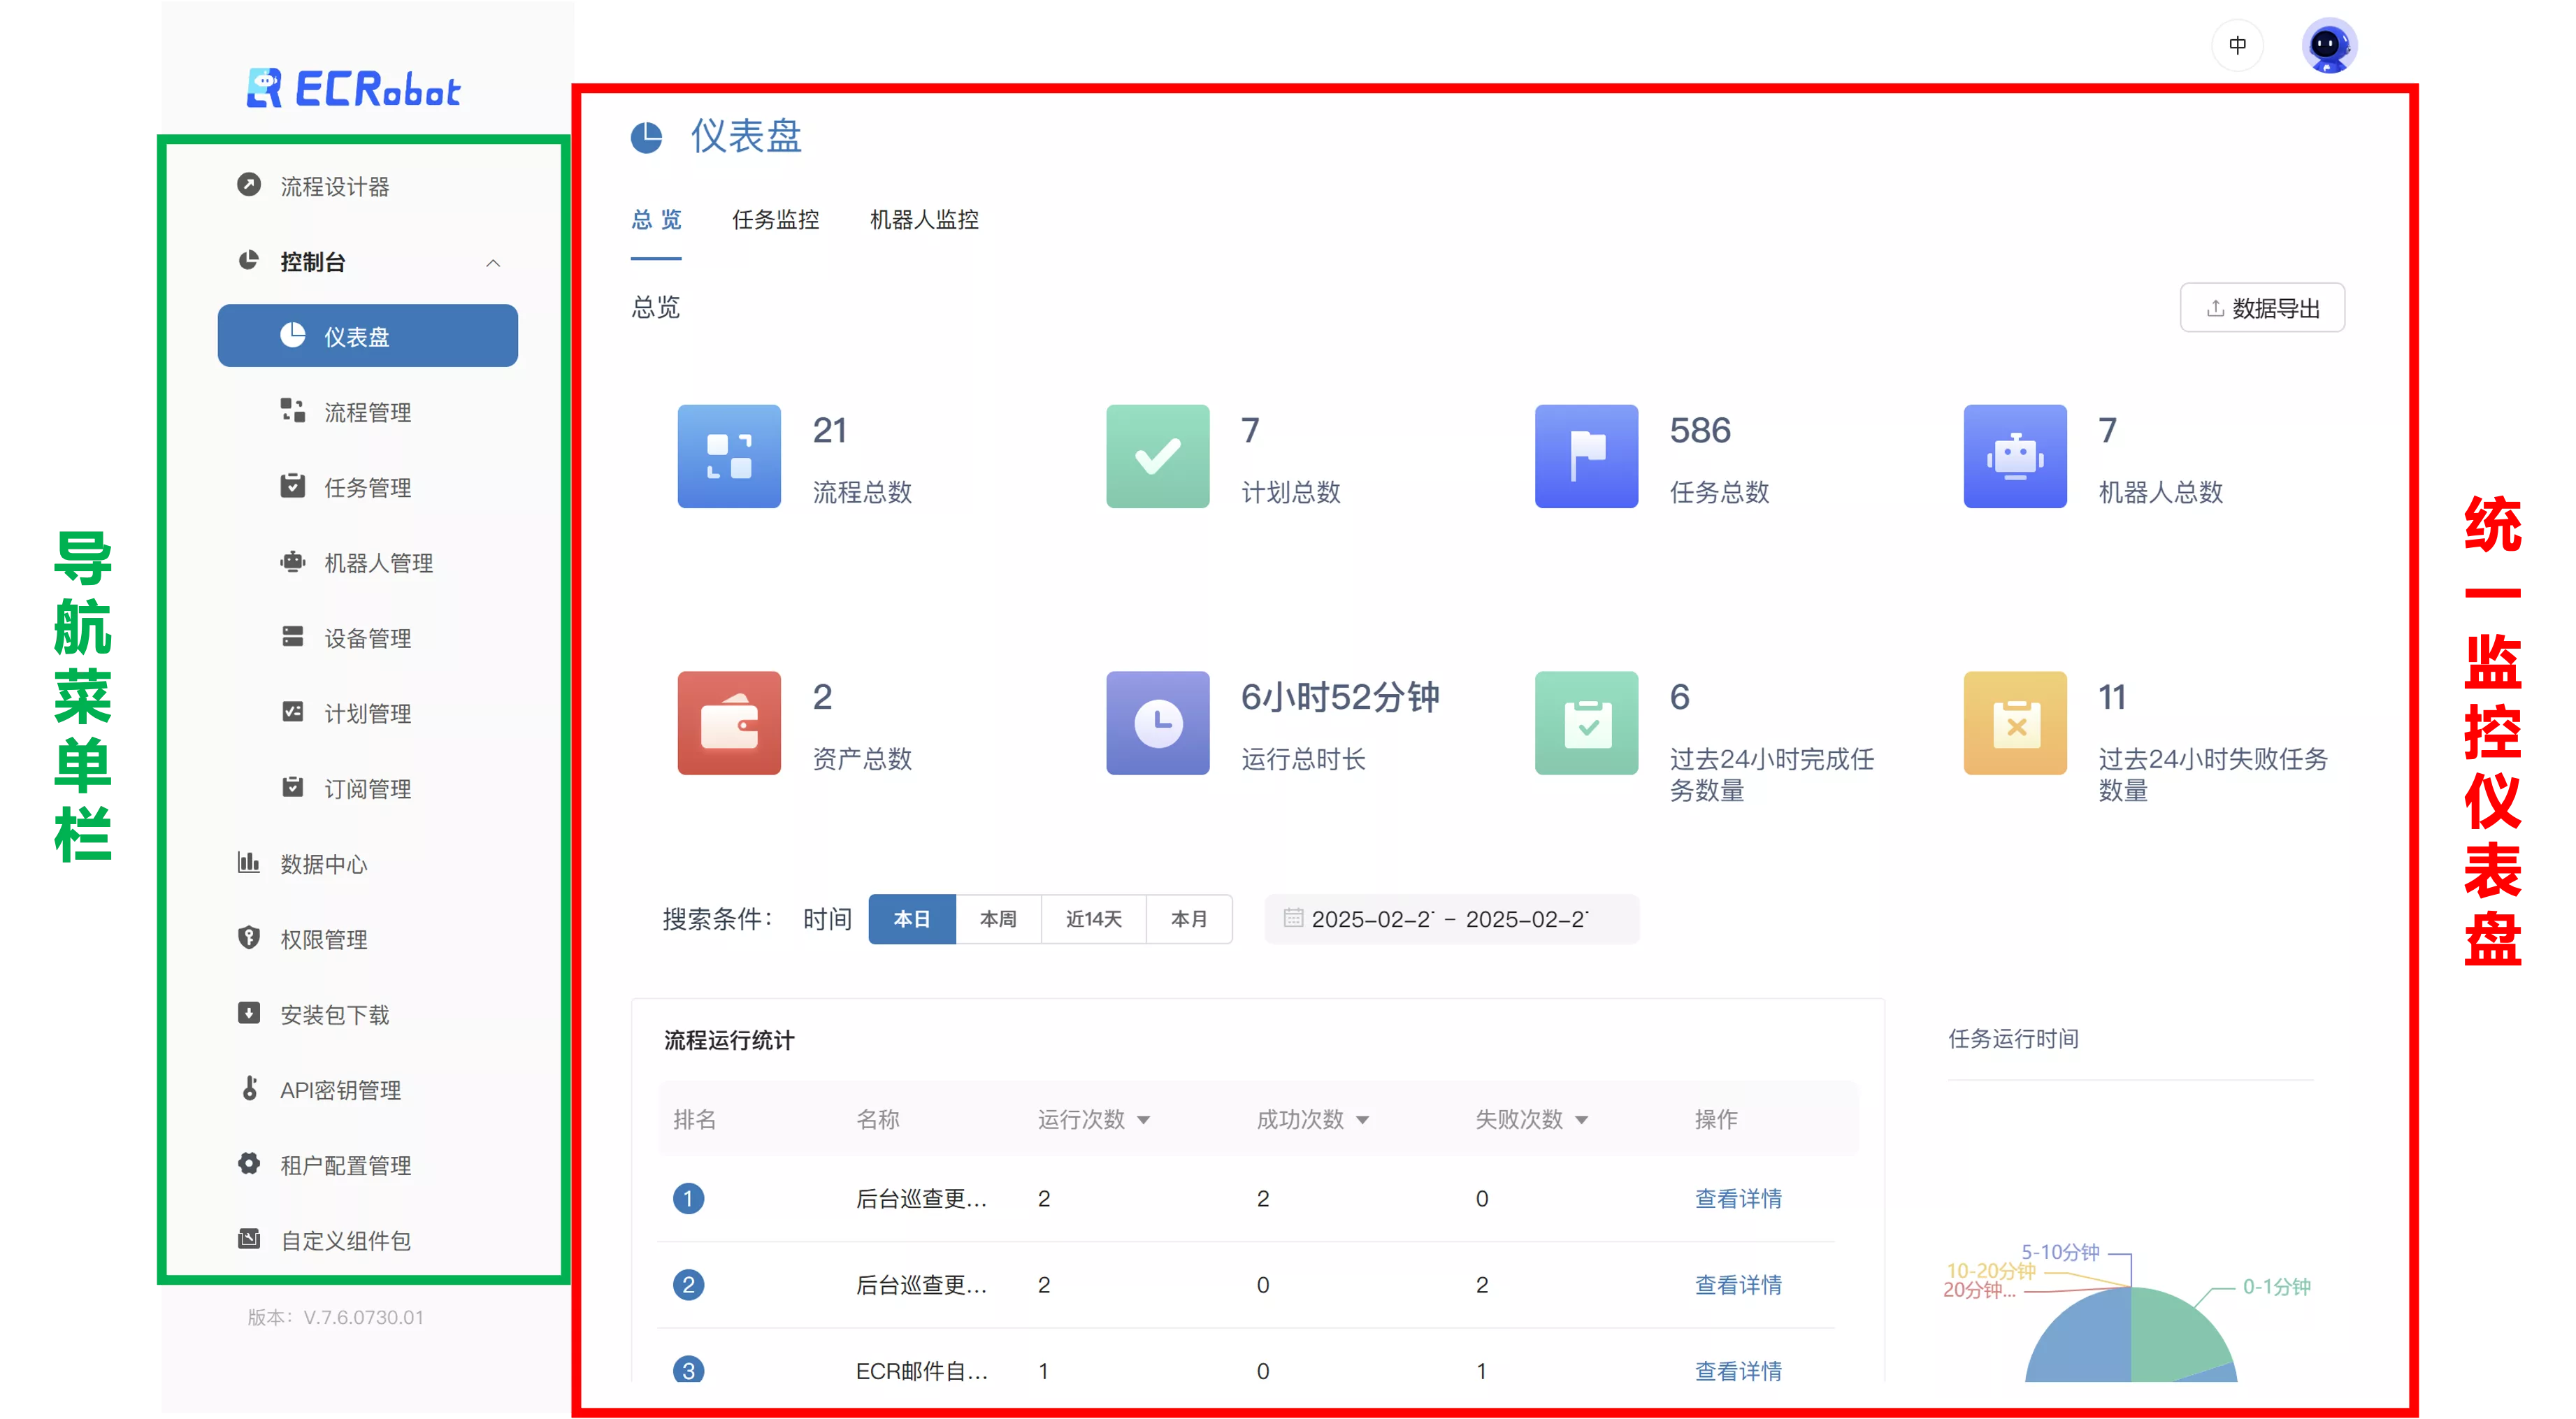Screen dimensions: 2576x1419
Task: Click 查看详情 for rank 1 row
Action: (x=1738, y=1198)
